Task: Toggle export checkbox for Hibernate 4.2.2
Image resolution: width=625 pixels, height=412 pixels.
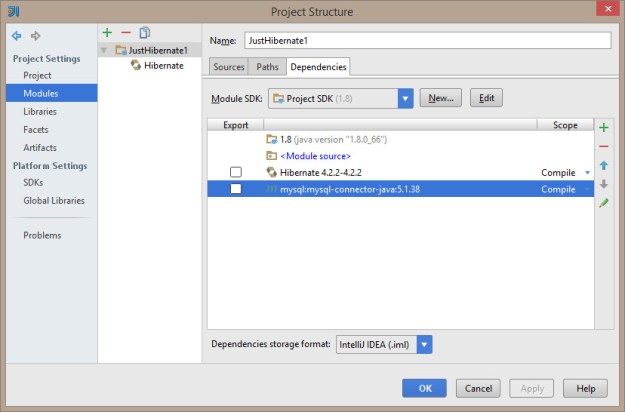Action: [x=236, y=172]
